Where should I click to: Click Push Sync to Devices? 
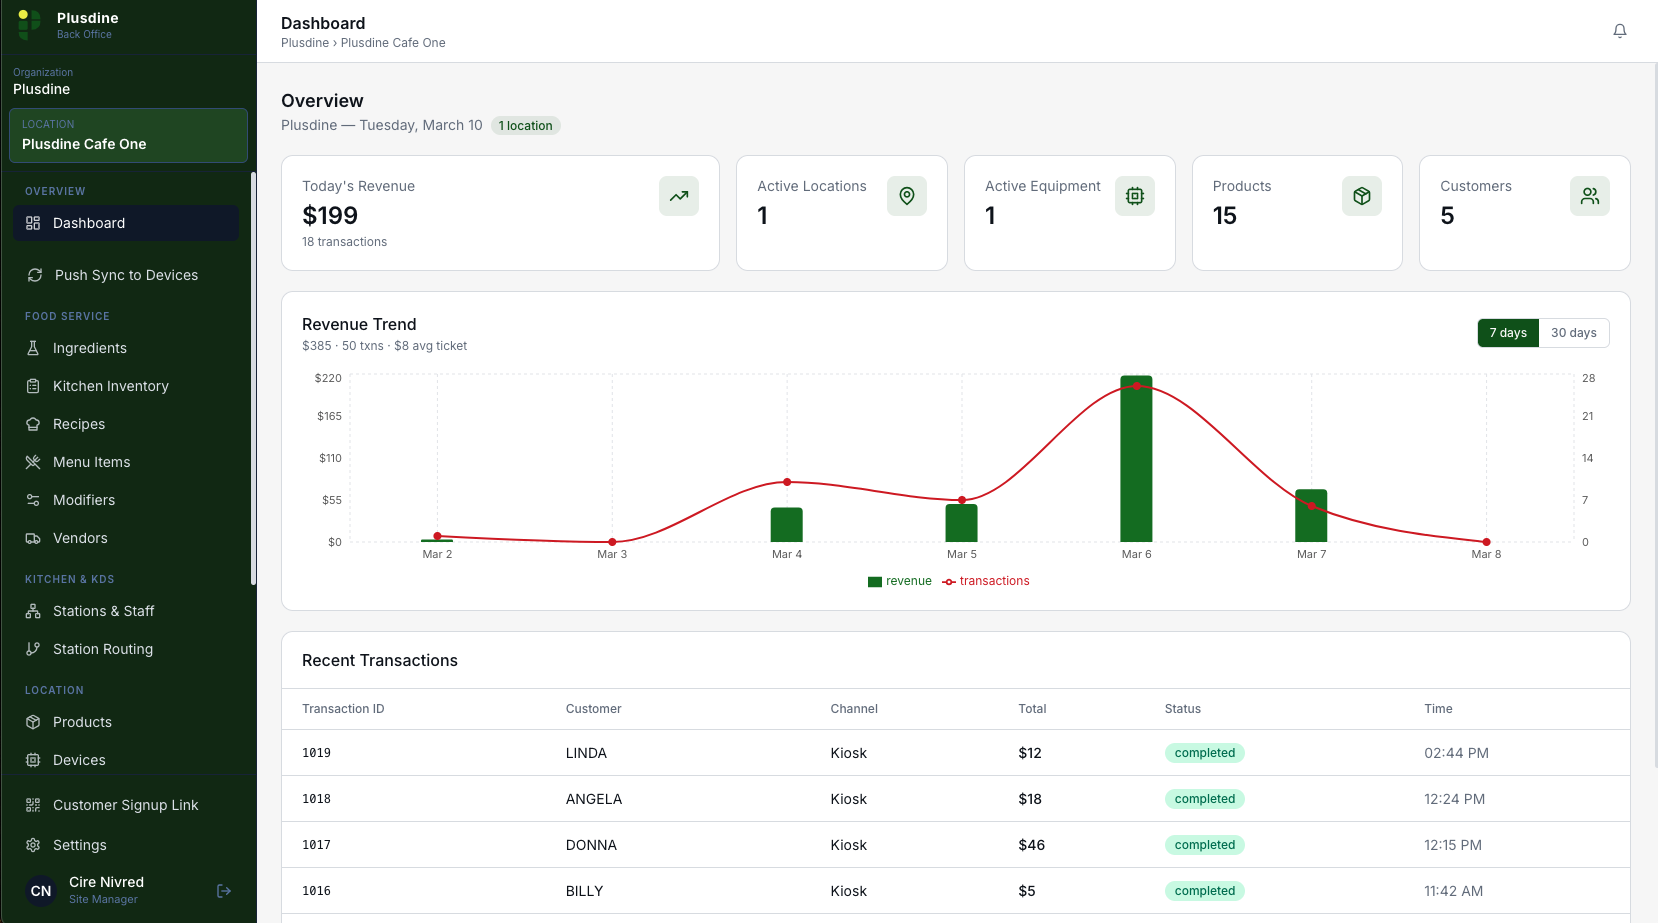126,275
